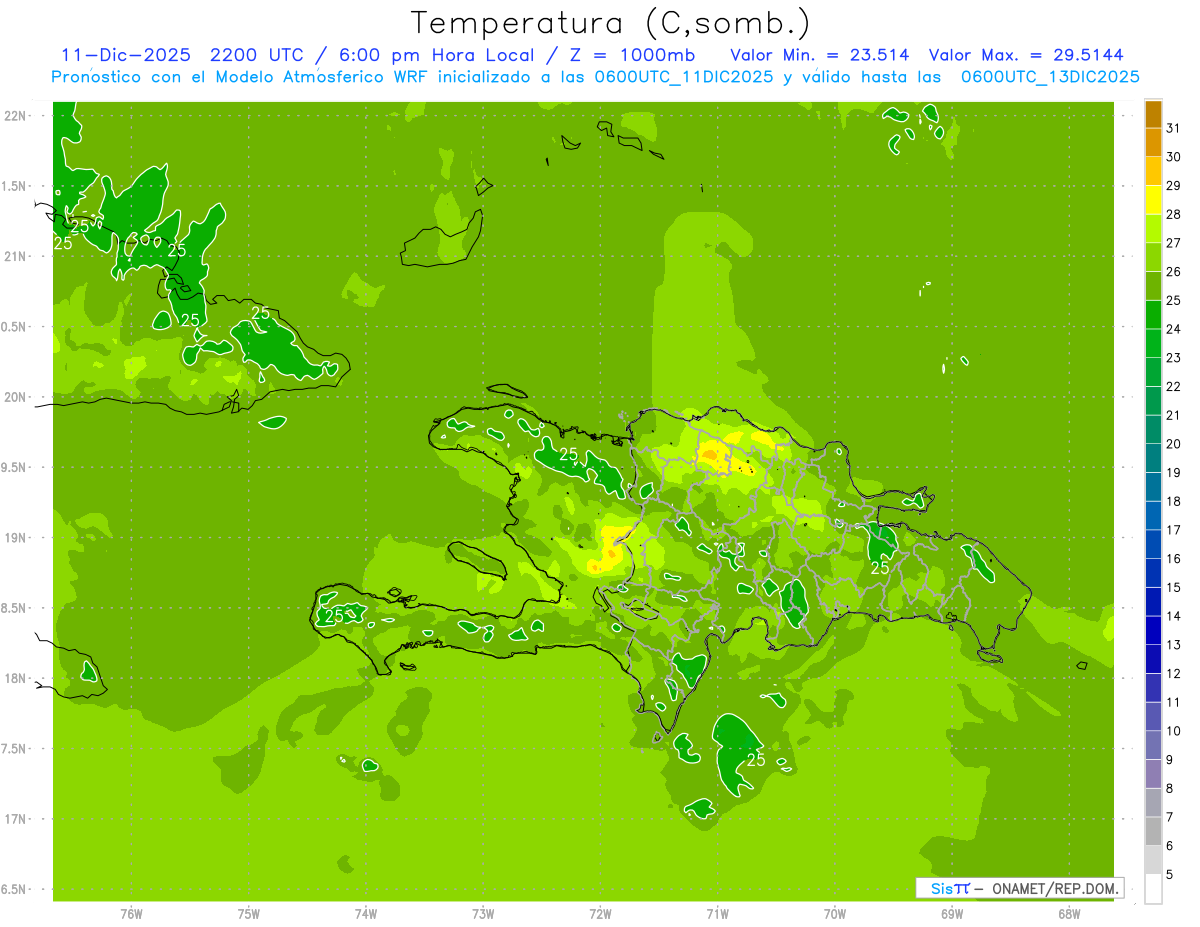This screenshot has width=1200, height=927.
Task: Click the orange colorbar swatch between 30 and 31
Action: point(1153,142)
